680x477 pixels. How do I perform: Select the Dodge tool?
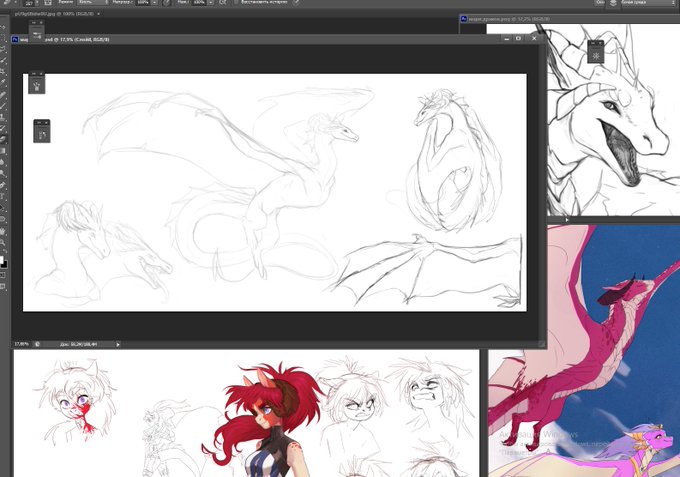3,173
